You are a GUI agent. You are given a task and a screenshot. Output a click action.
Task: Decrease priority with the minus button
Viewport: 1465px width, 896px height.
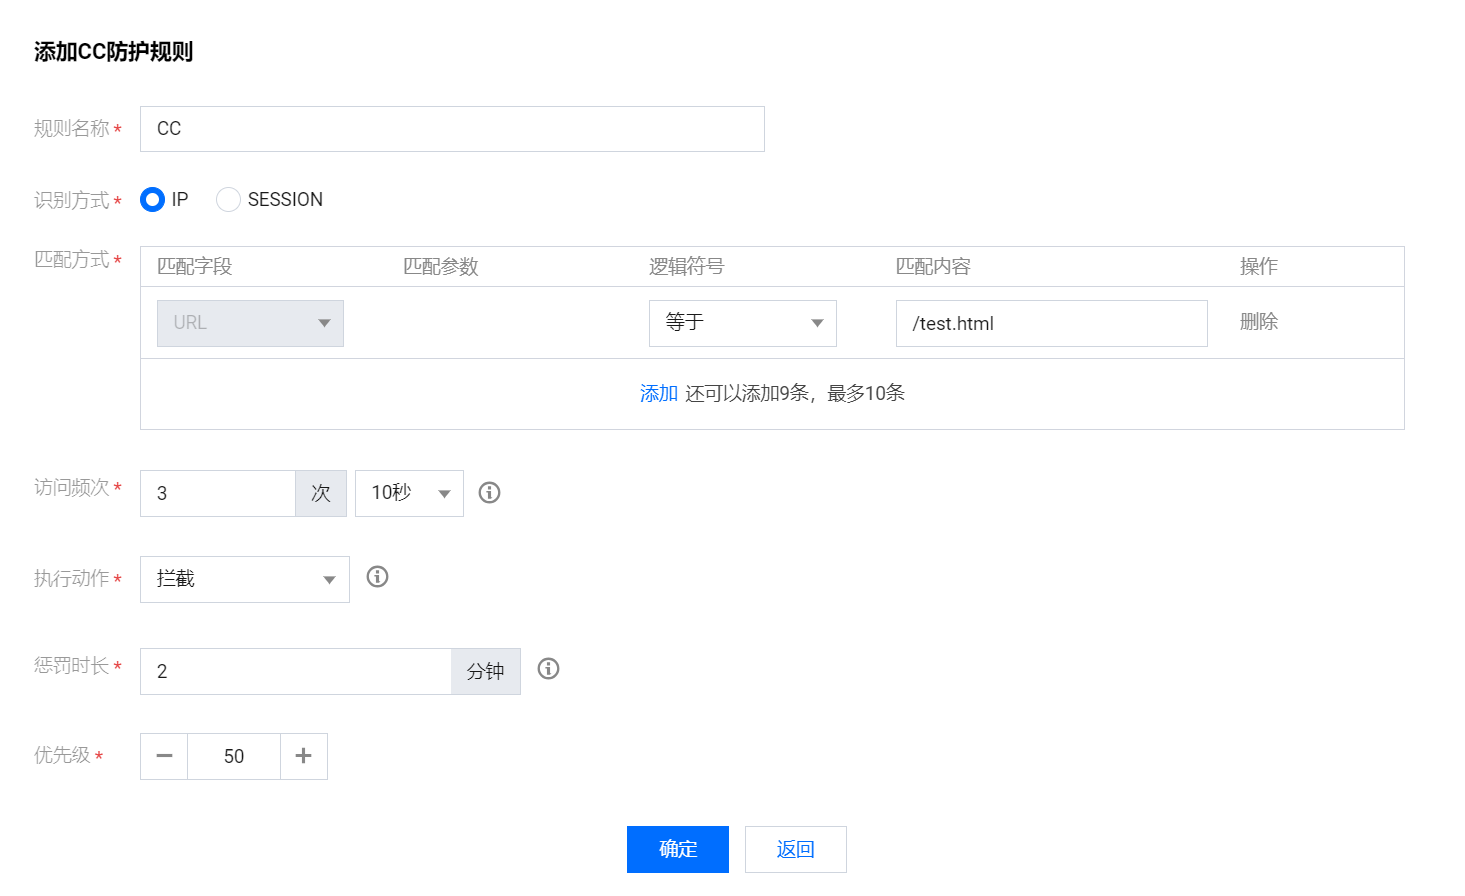click(164, 756)
